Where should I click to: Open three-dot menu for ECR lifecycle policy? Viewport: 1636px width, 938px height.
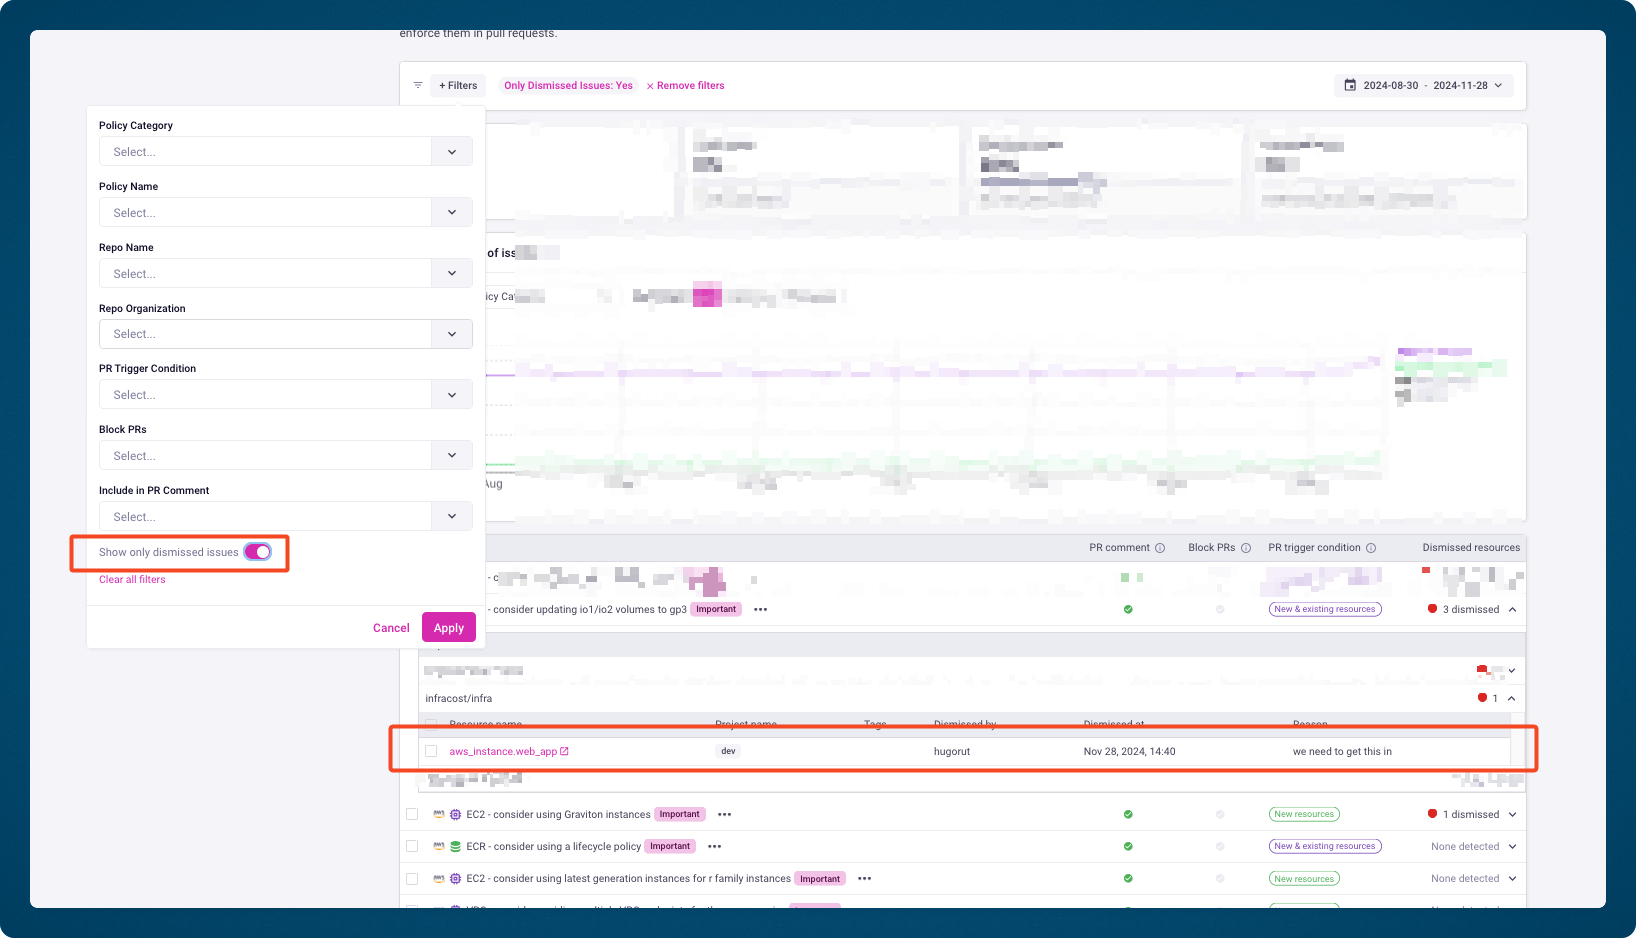point(714,846)
